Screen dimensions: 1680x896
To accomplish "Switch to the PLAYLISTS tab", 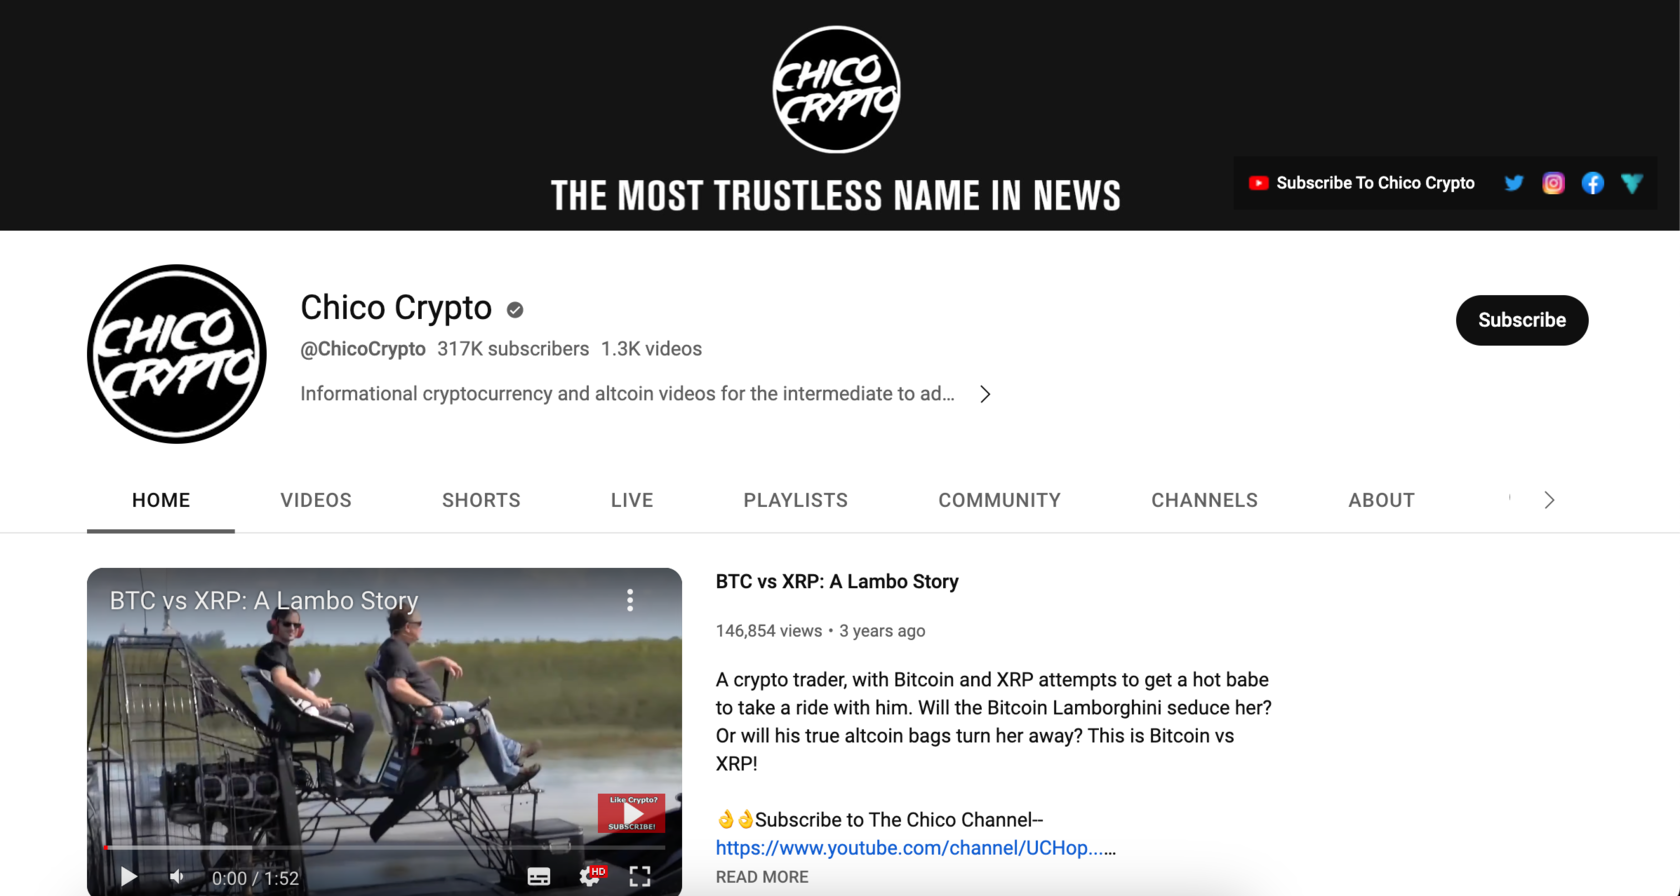I will coord(796,500).
